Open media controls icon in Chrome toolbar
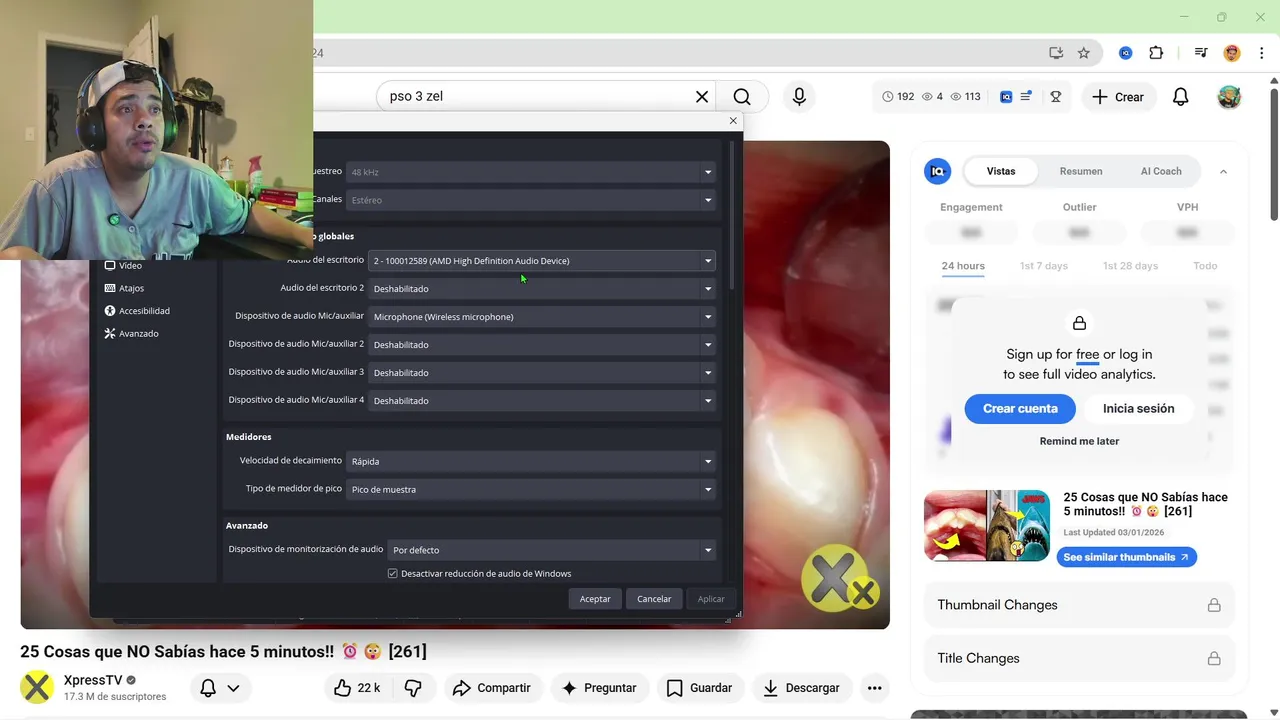 pos(1201,53)
